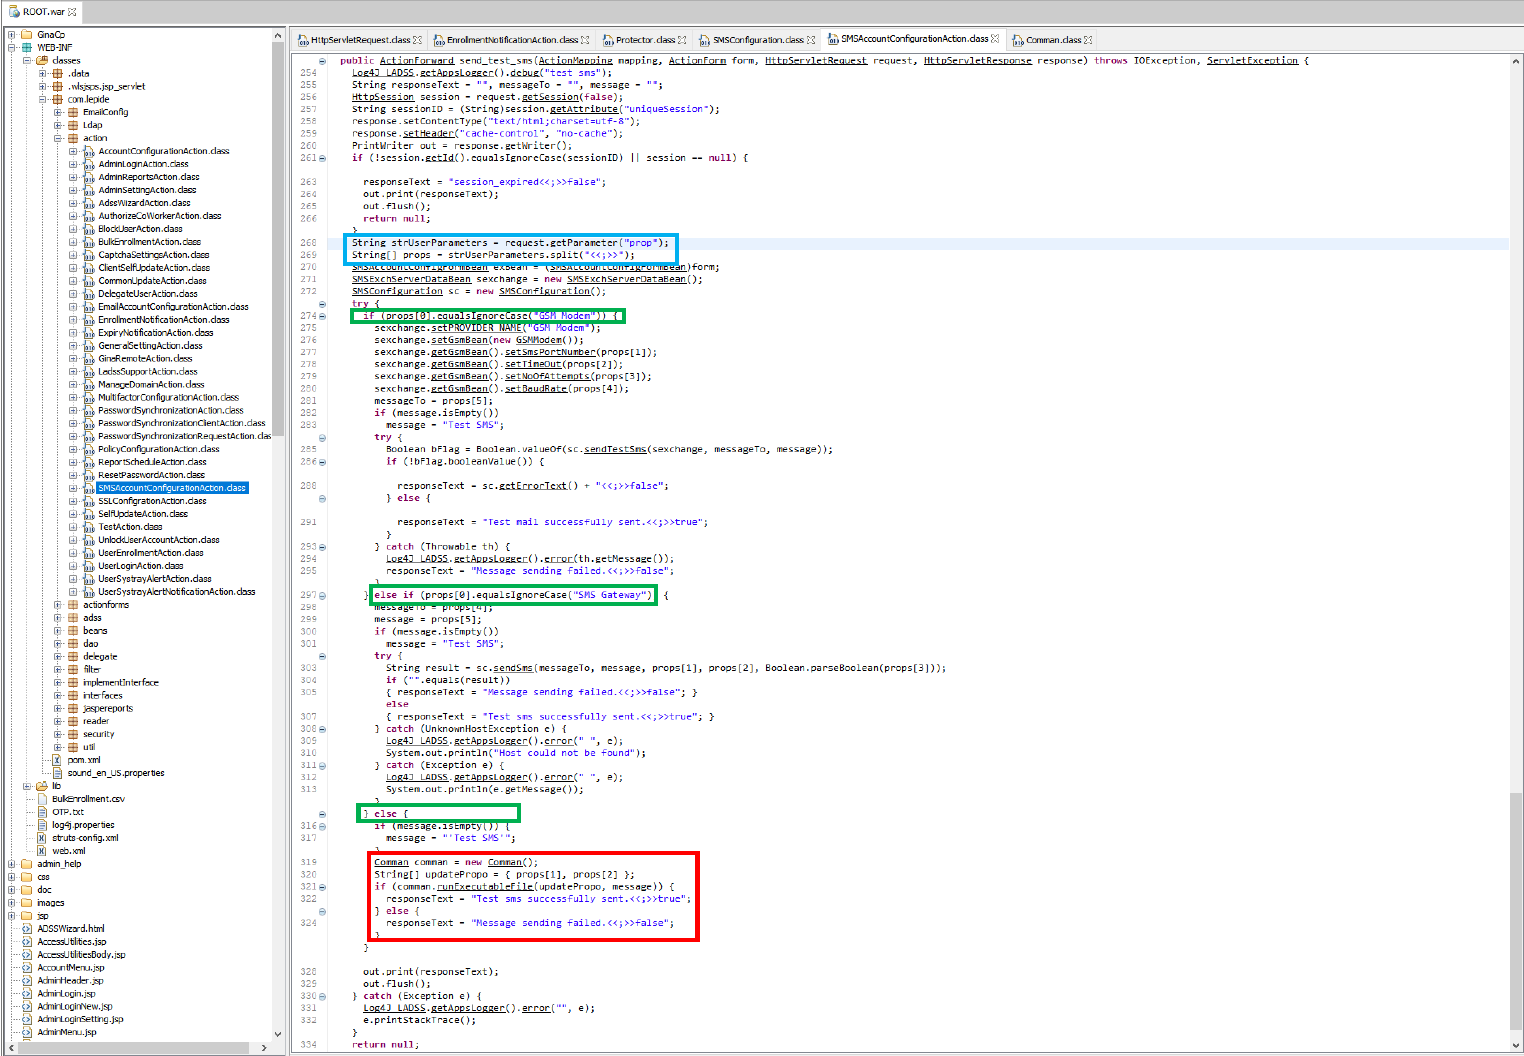The width and height of the screenshot is (1524, 1056).
Task: Collapse the WEB-INF tree node
Action: pos(12,47)
